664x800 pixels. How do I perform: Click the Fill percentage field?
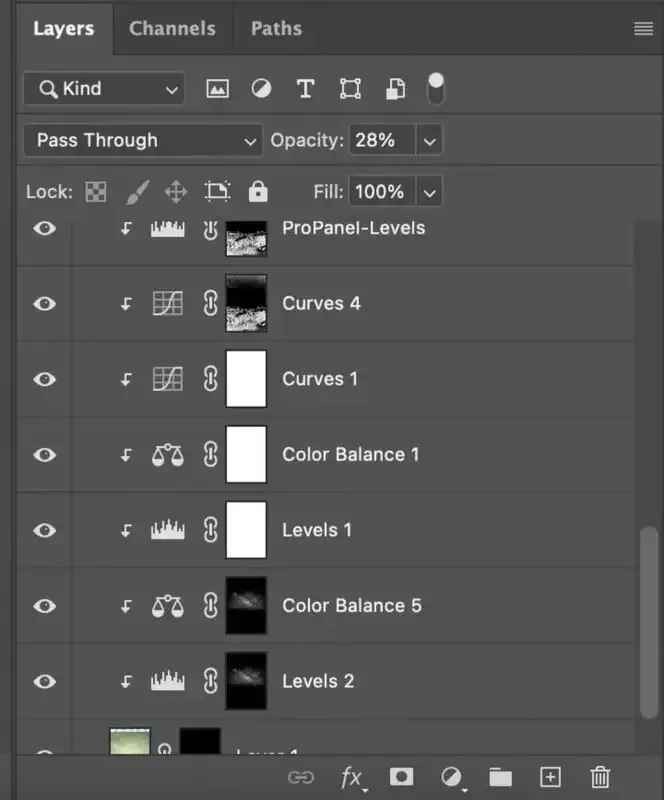(379, 192)
